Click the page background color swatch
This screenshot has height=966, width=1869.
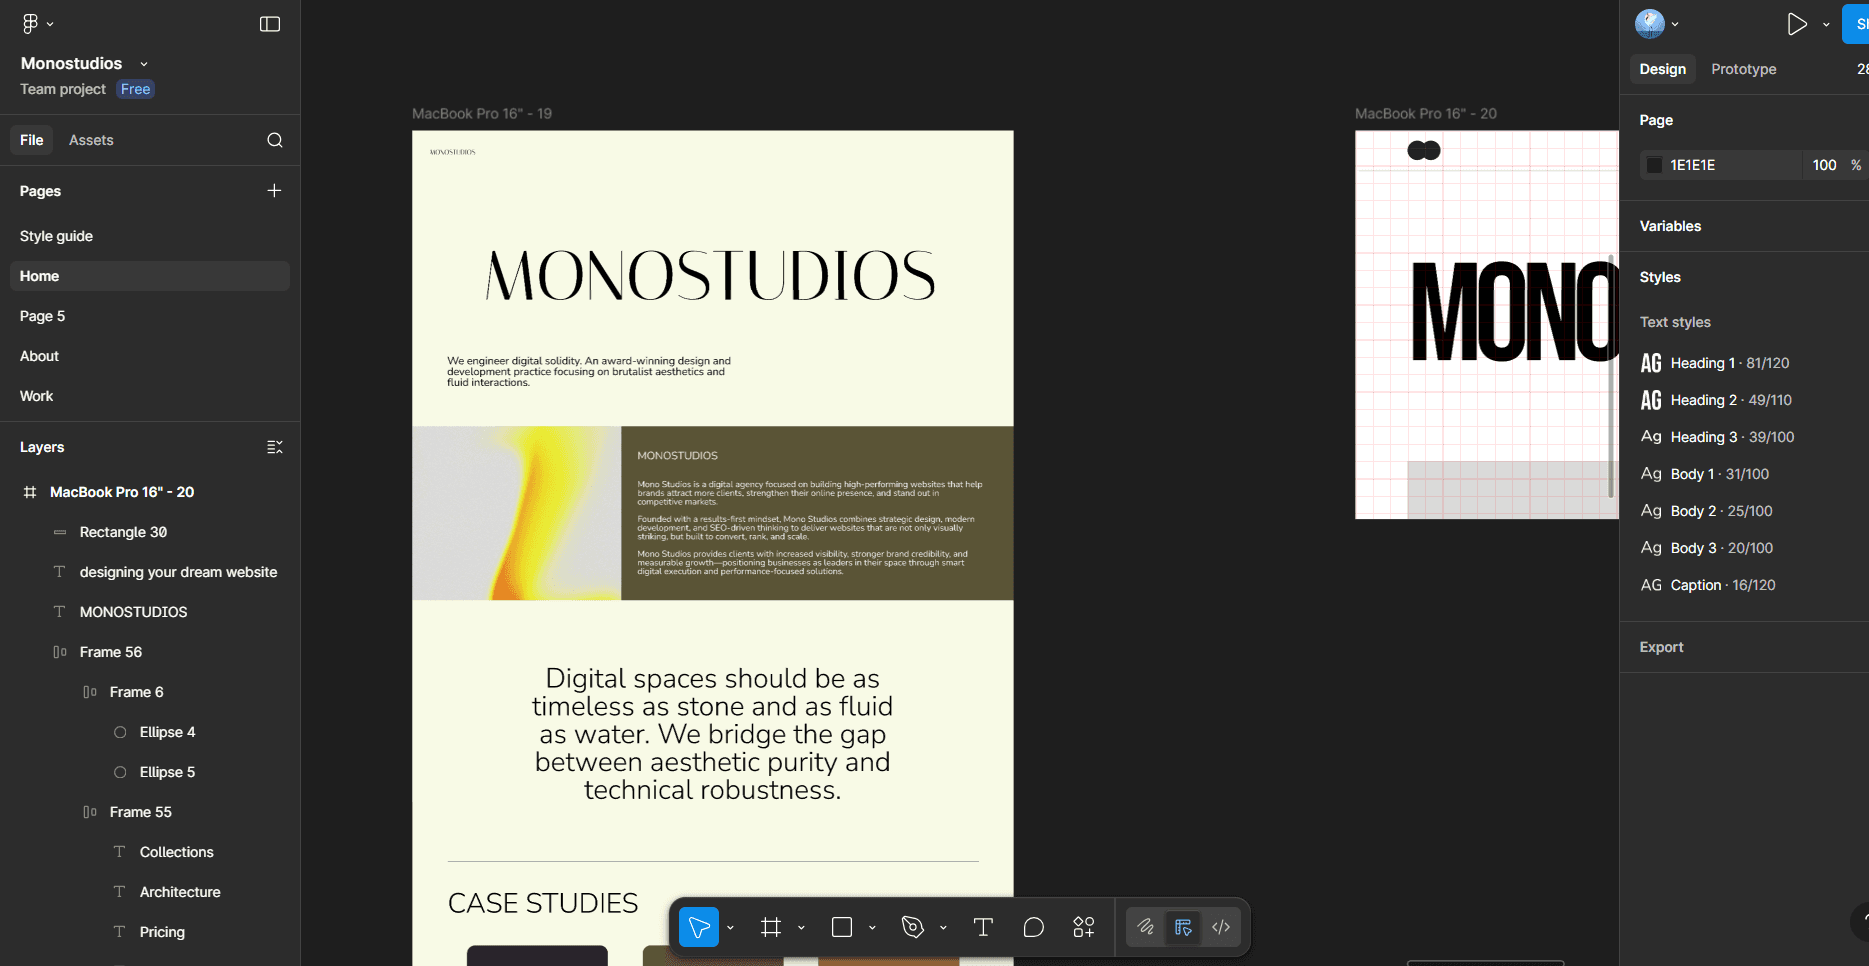1655,165
